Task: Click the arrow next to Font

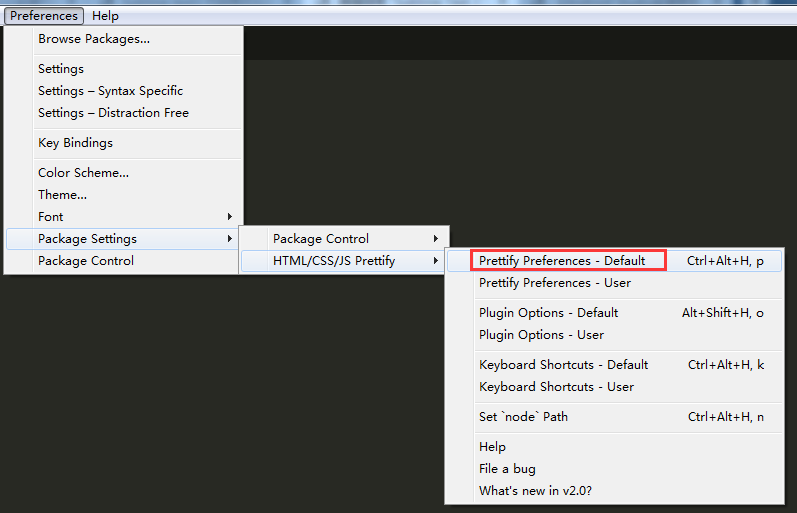Action: click(x=230, y=217)
